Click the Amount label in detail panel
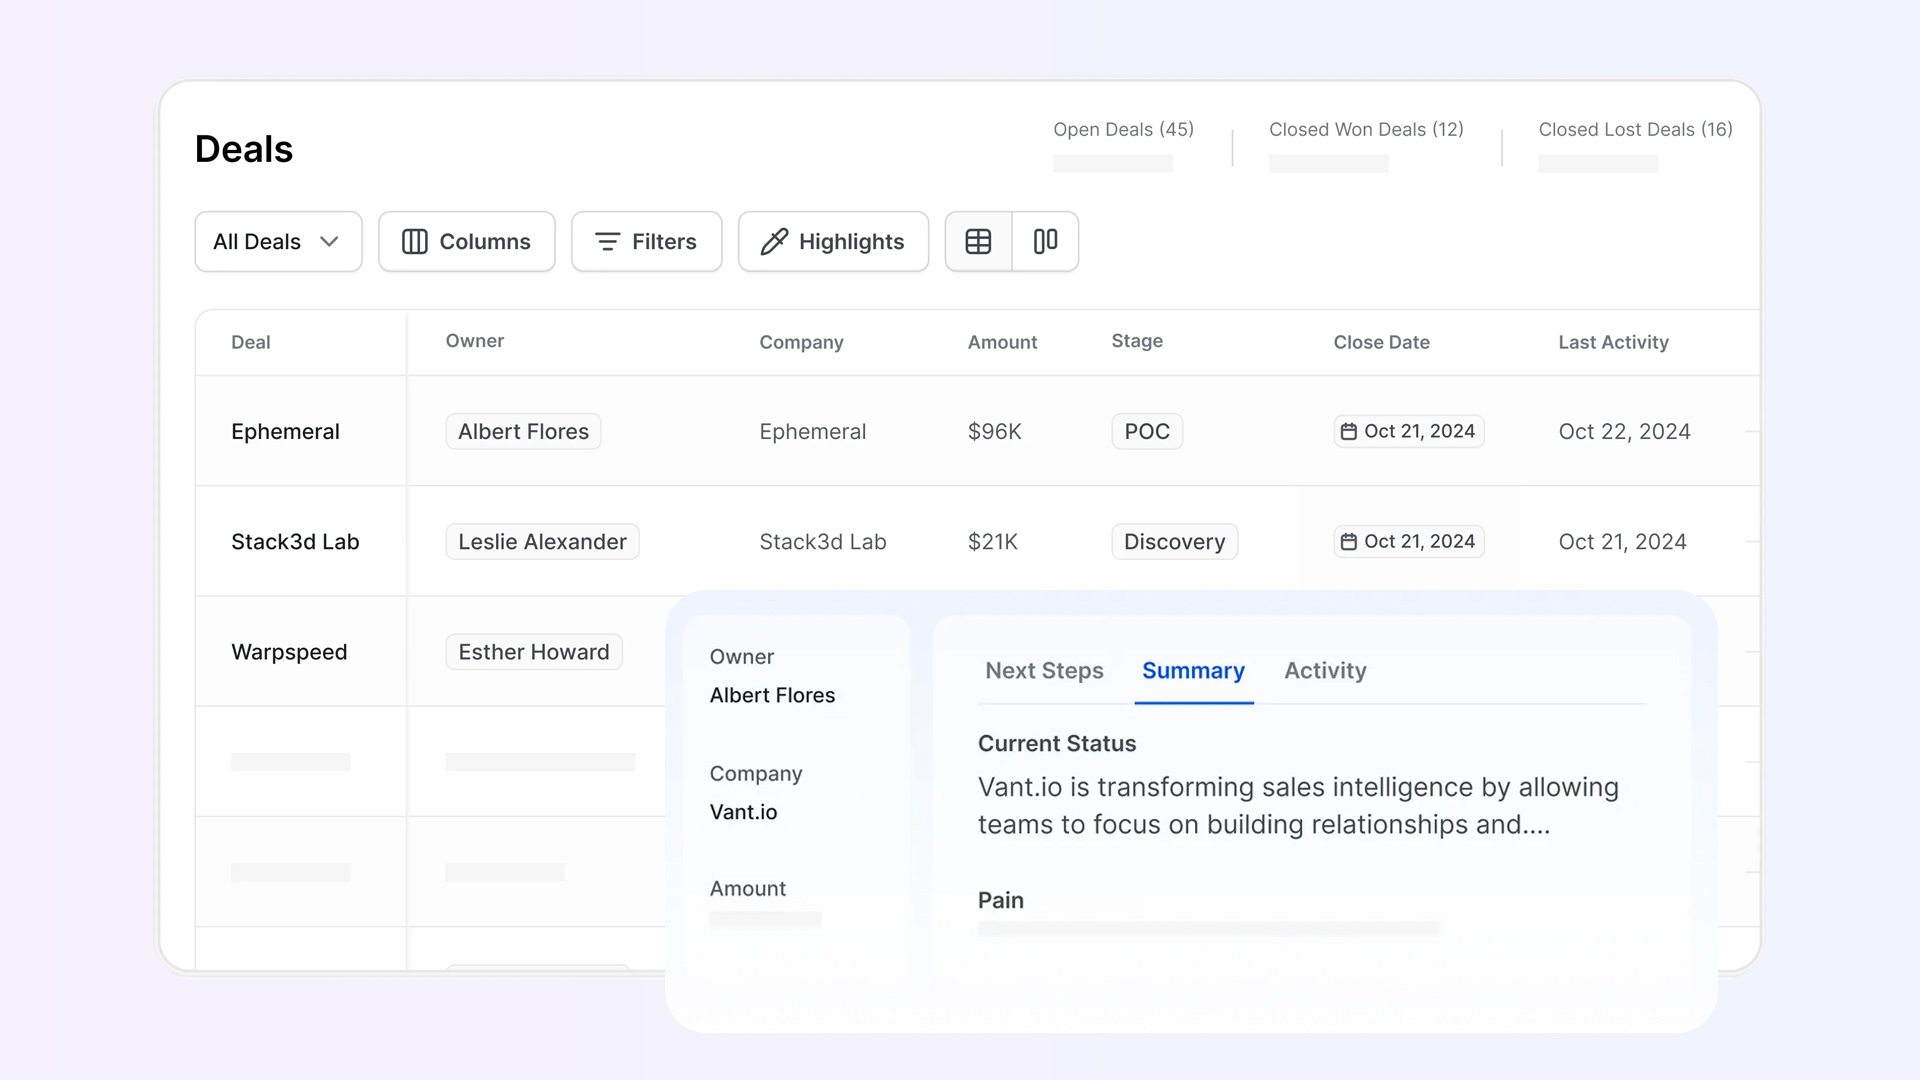Viewport: 1920px width, 1080px height. tap(747, 888)
